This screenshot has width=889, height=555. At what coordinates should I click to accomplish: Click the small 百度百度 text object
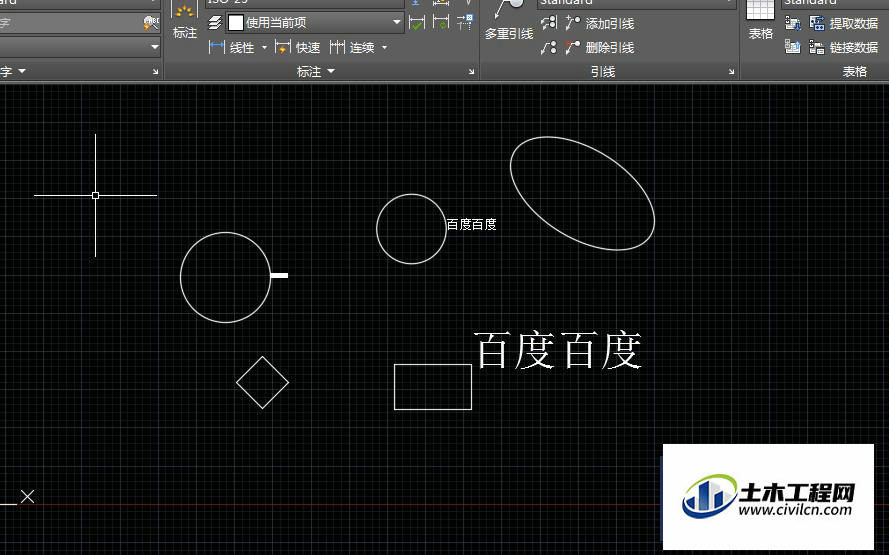point(471,224)
